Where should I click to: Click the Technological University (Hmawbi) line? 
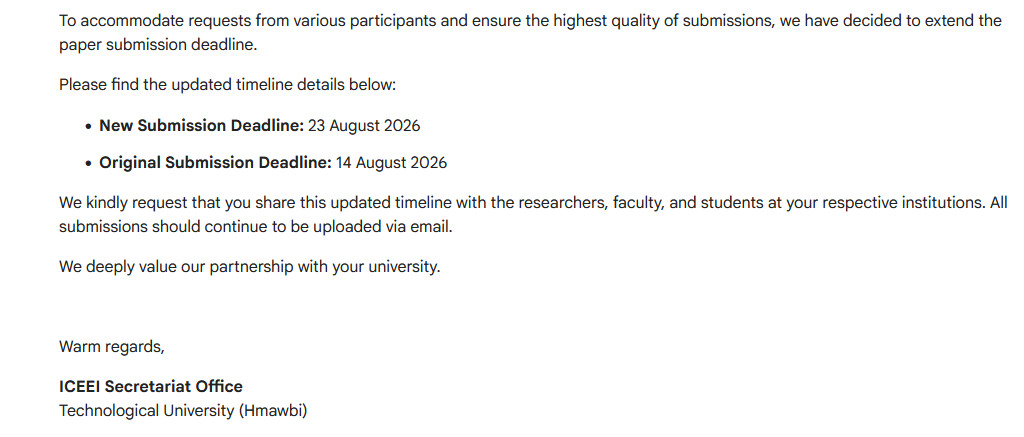[183, 411]
